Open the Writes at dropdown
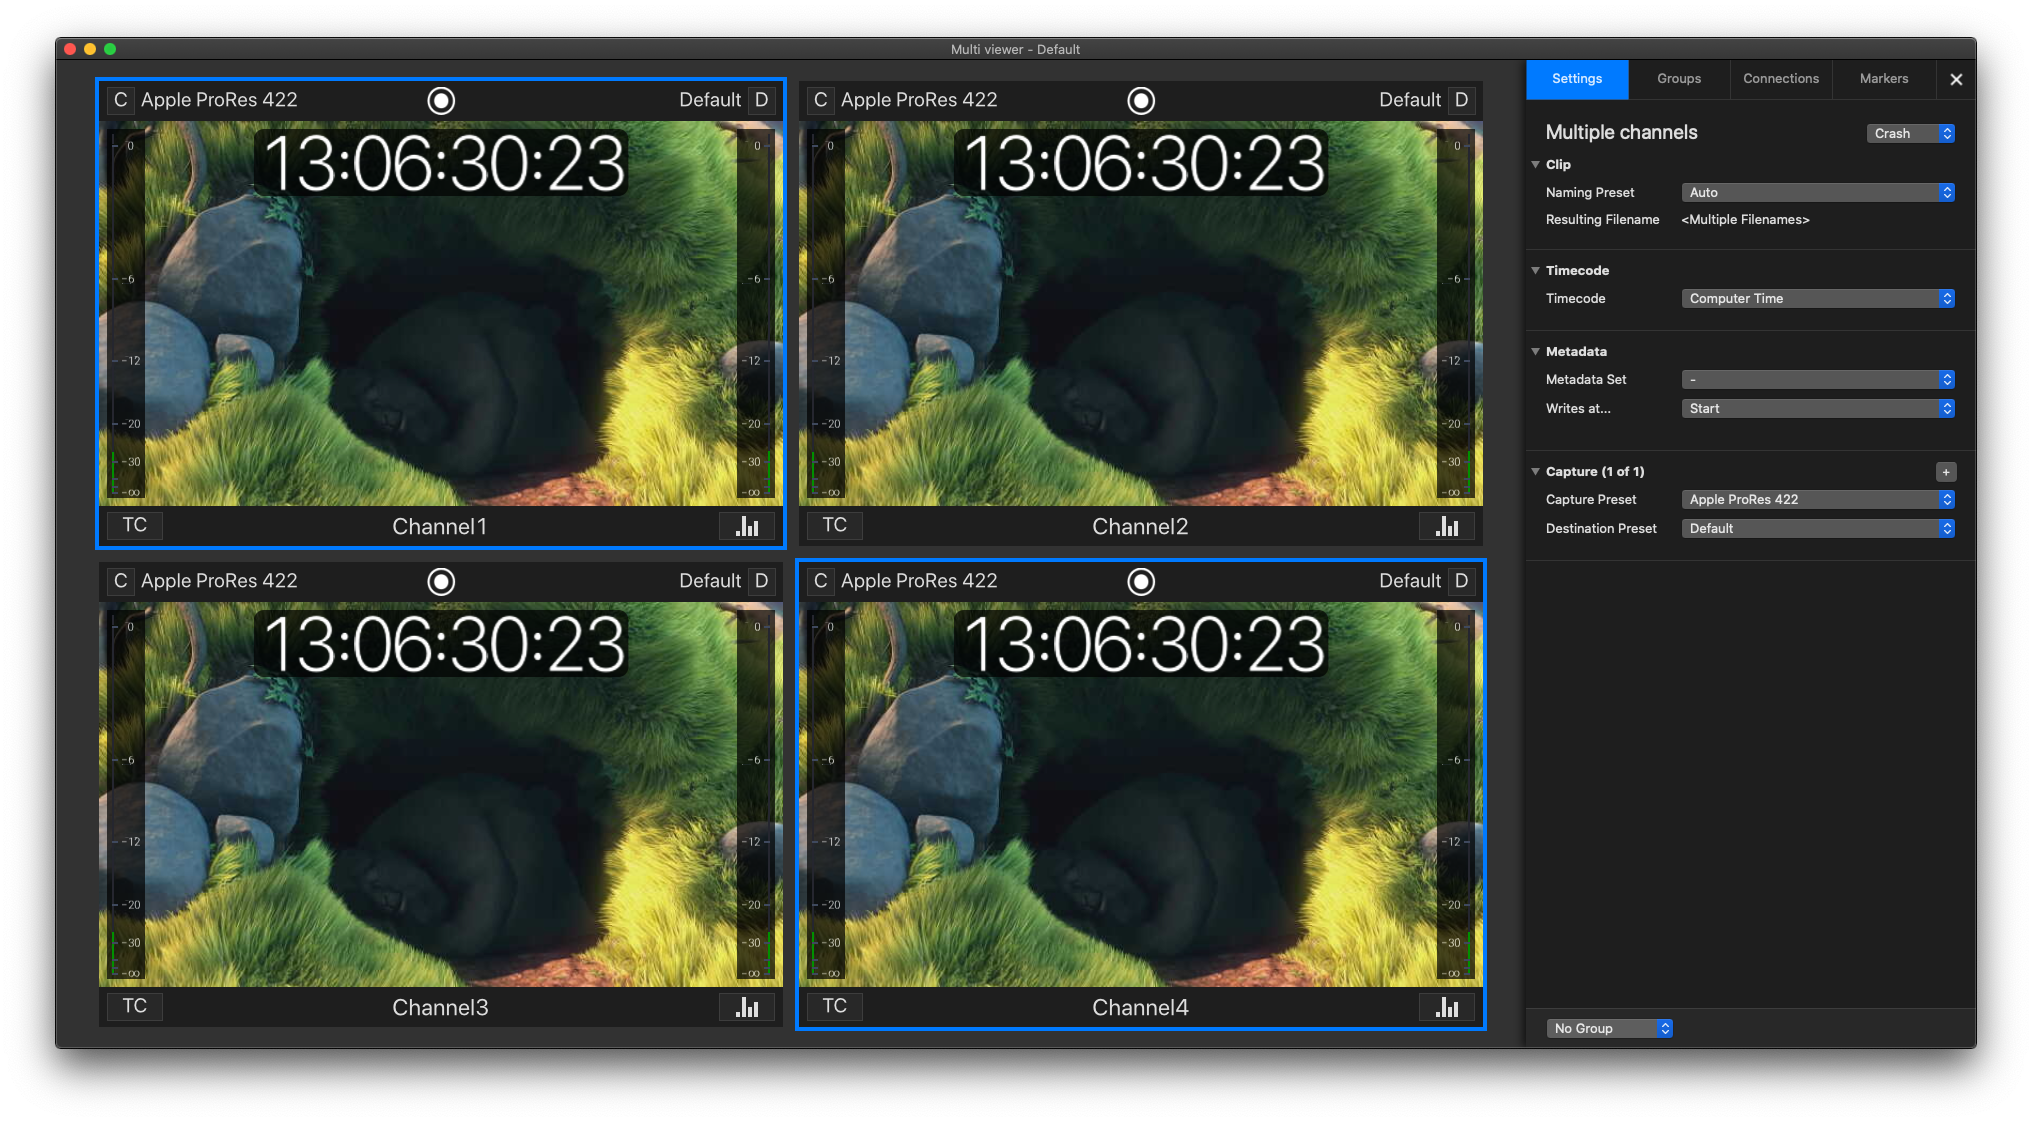Screen dimensions: 2032x1122 [x=1818, y=408]
